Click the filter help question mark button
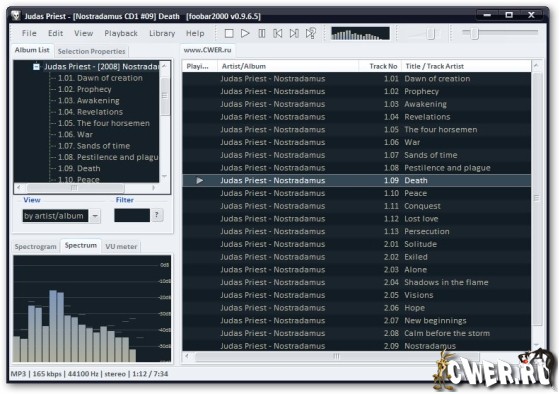The image size is (560, 394). click(156, 215)
